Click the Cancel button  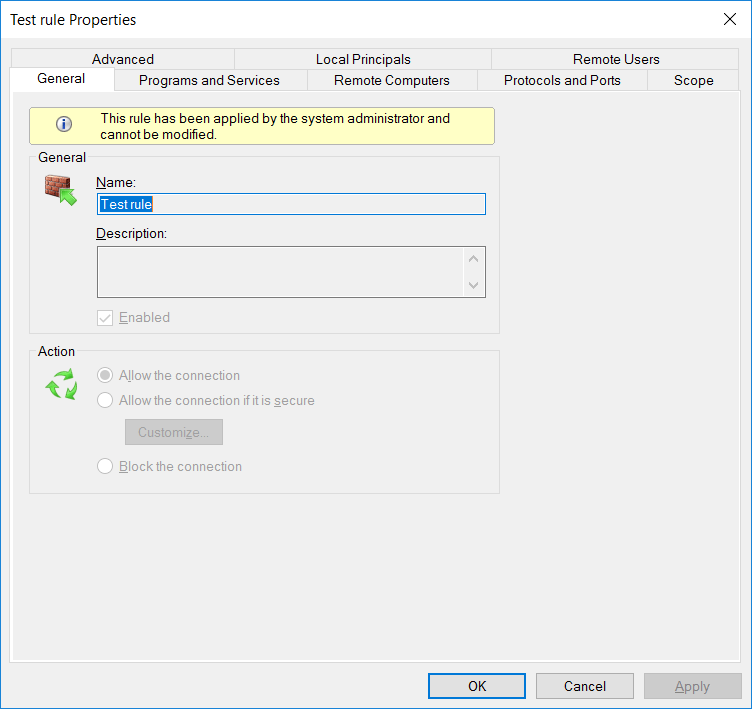pos(585,686)
